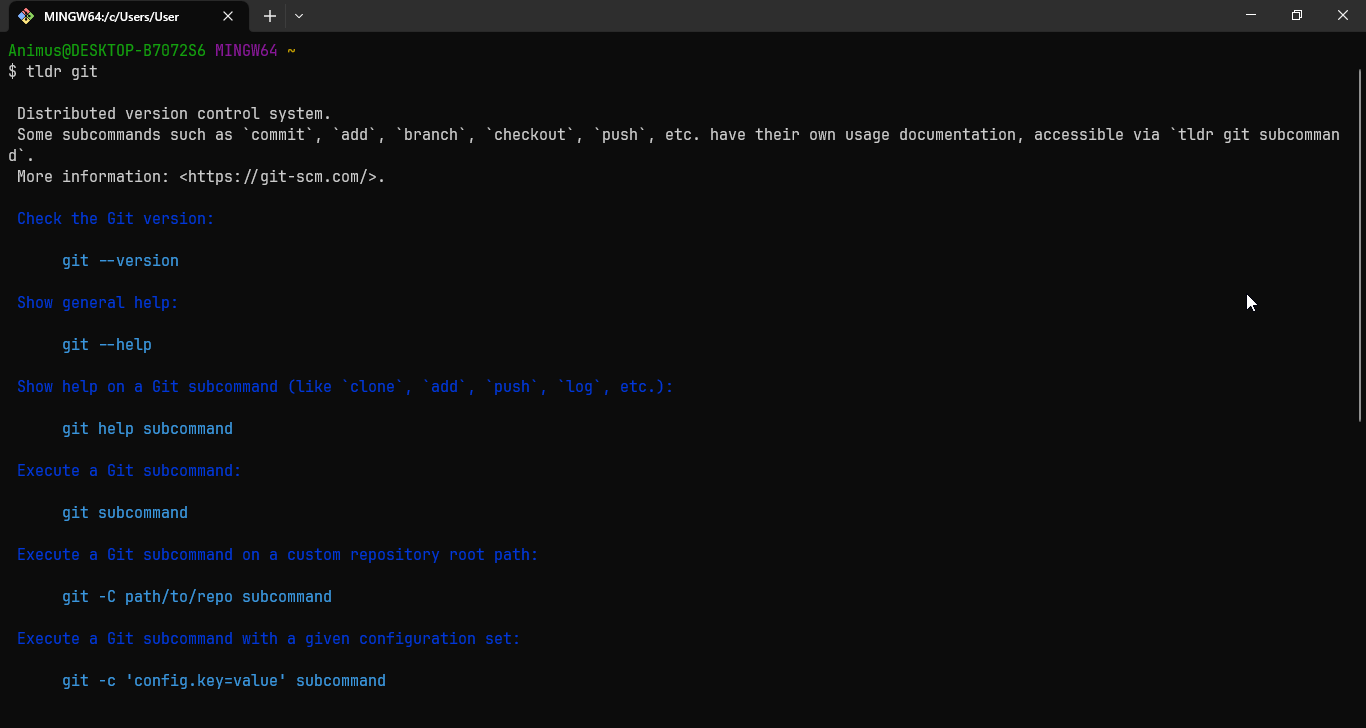Viewport: 1366px width, 728px height.
Task: Close the terminal window
Action: [x=1343, y=15]
